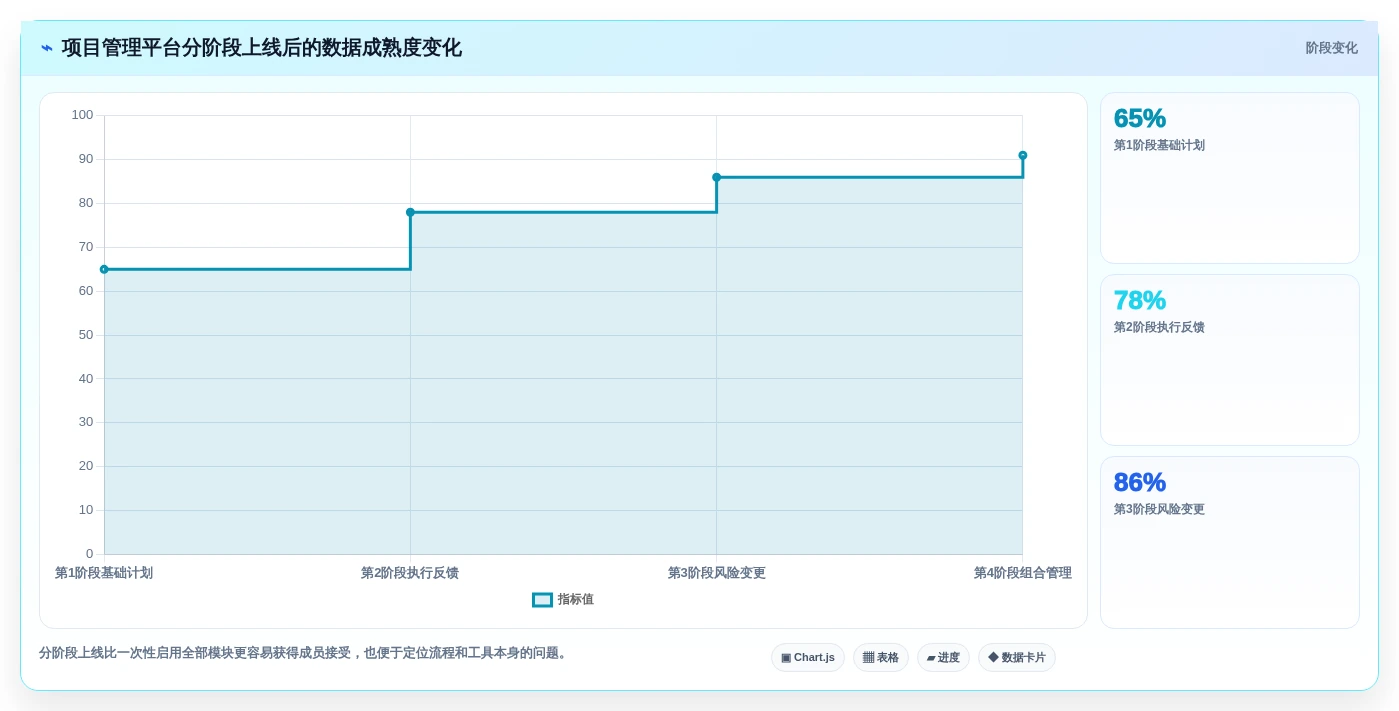This screenshot has width=1399, height=711.
Task: Click the 第3阶段风险变更 data point at 86
Action: click(716, 177)
